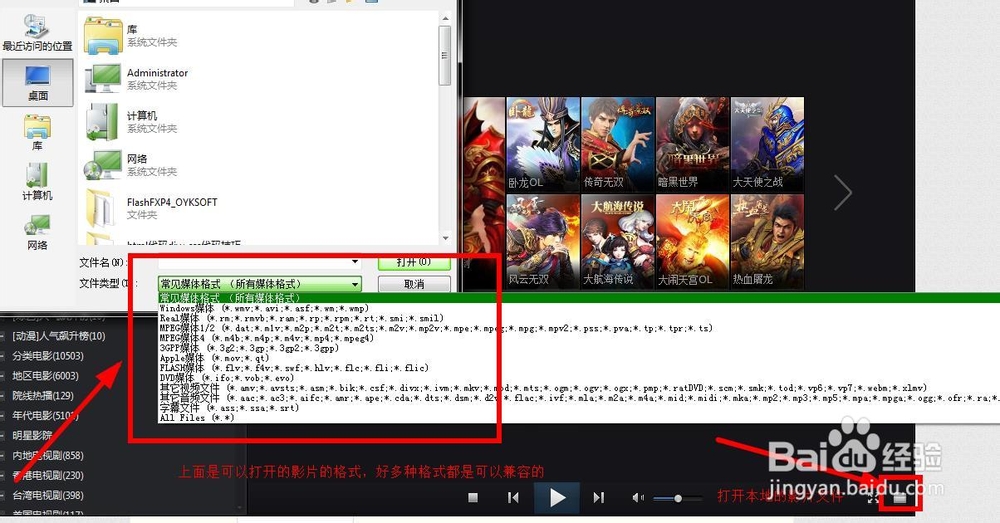Viewport: 1000px width, 523px height.
Task: Open the 热血屠龙 game thumbnail
Action: pos(767,241)
